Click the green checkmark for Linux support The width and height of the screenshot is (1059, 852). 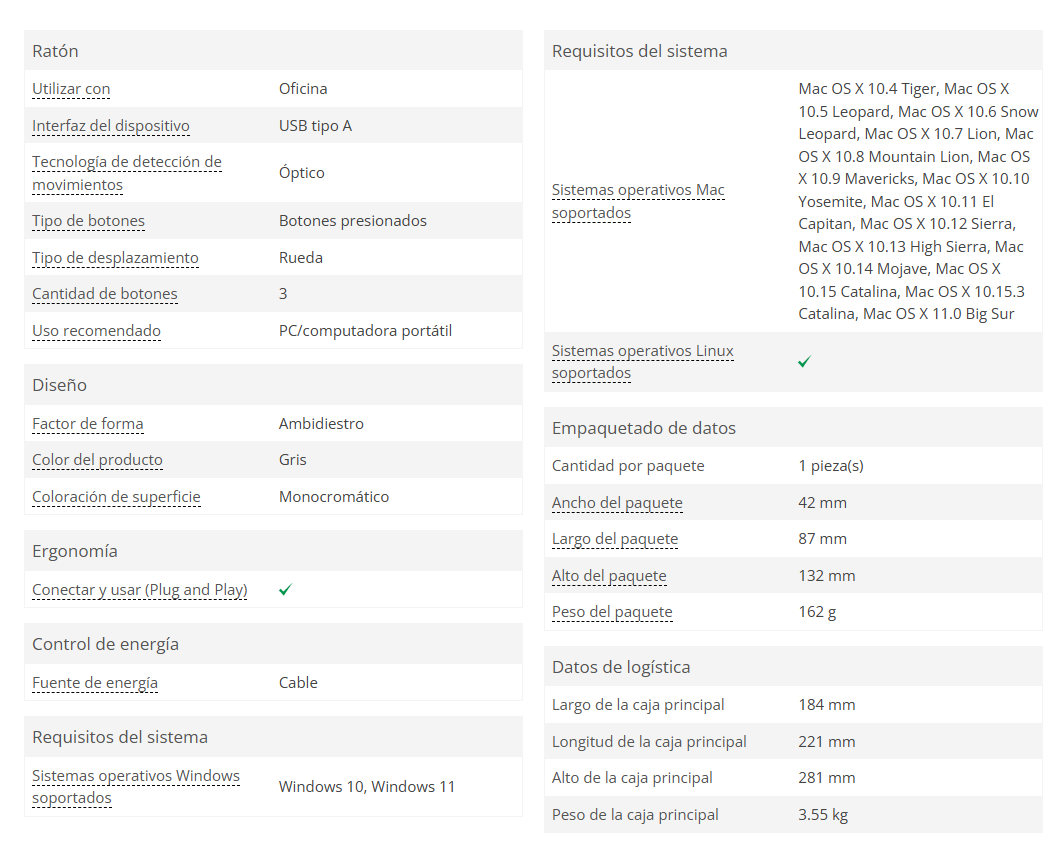pos(804,362)
